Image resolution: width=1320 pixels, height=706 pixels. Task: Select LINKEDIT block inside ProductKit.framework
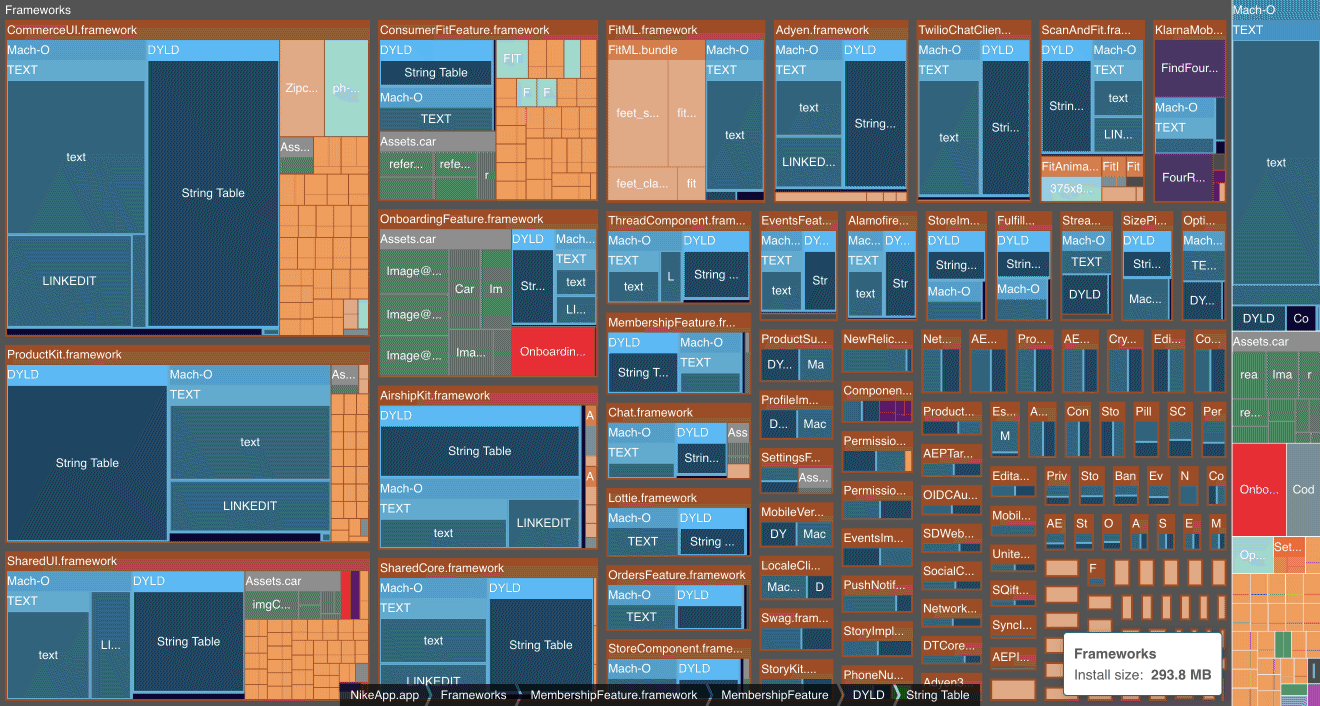(x=250, y=506)
